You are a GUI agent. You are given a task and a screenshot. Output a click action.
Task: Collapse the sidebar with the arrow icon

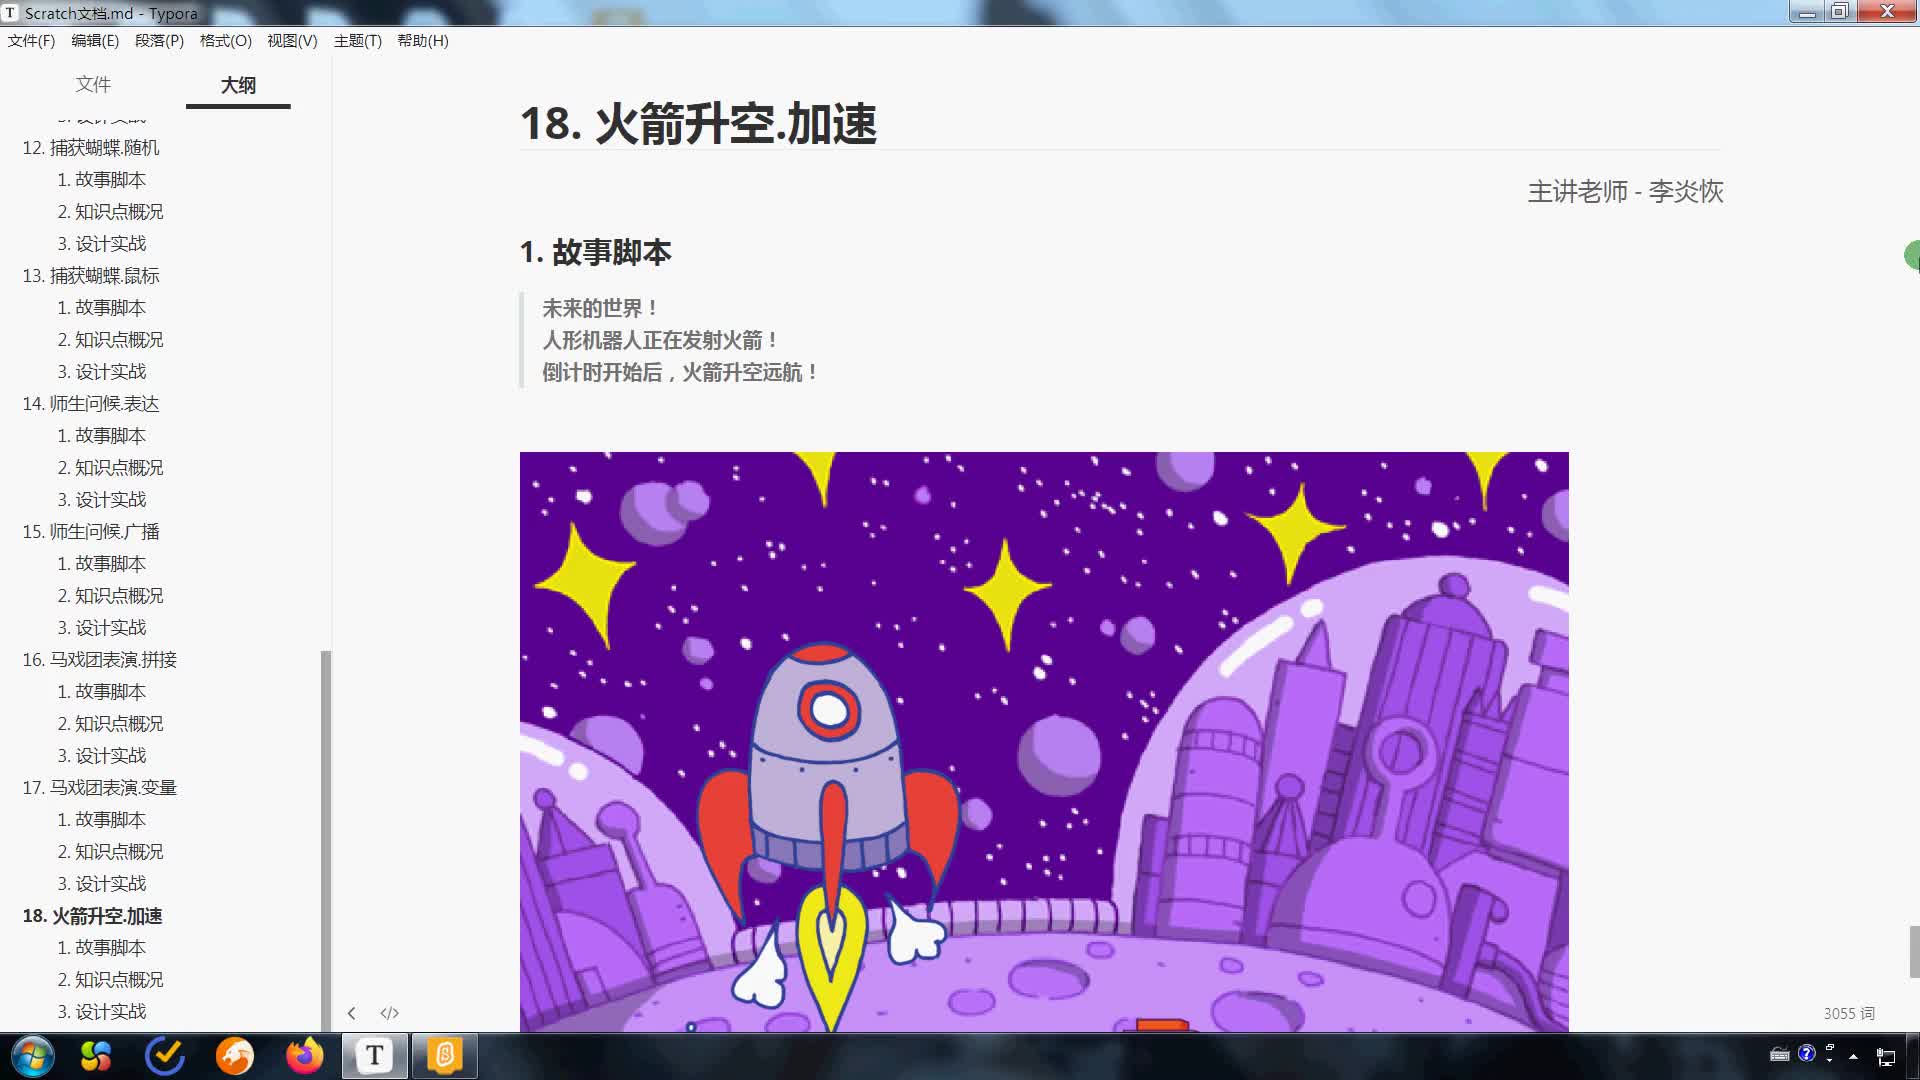[351, 1013]
